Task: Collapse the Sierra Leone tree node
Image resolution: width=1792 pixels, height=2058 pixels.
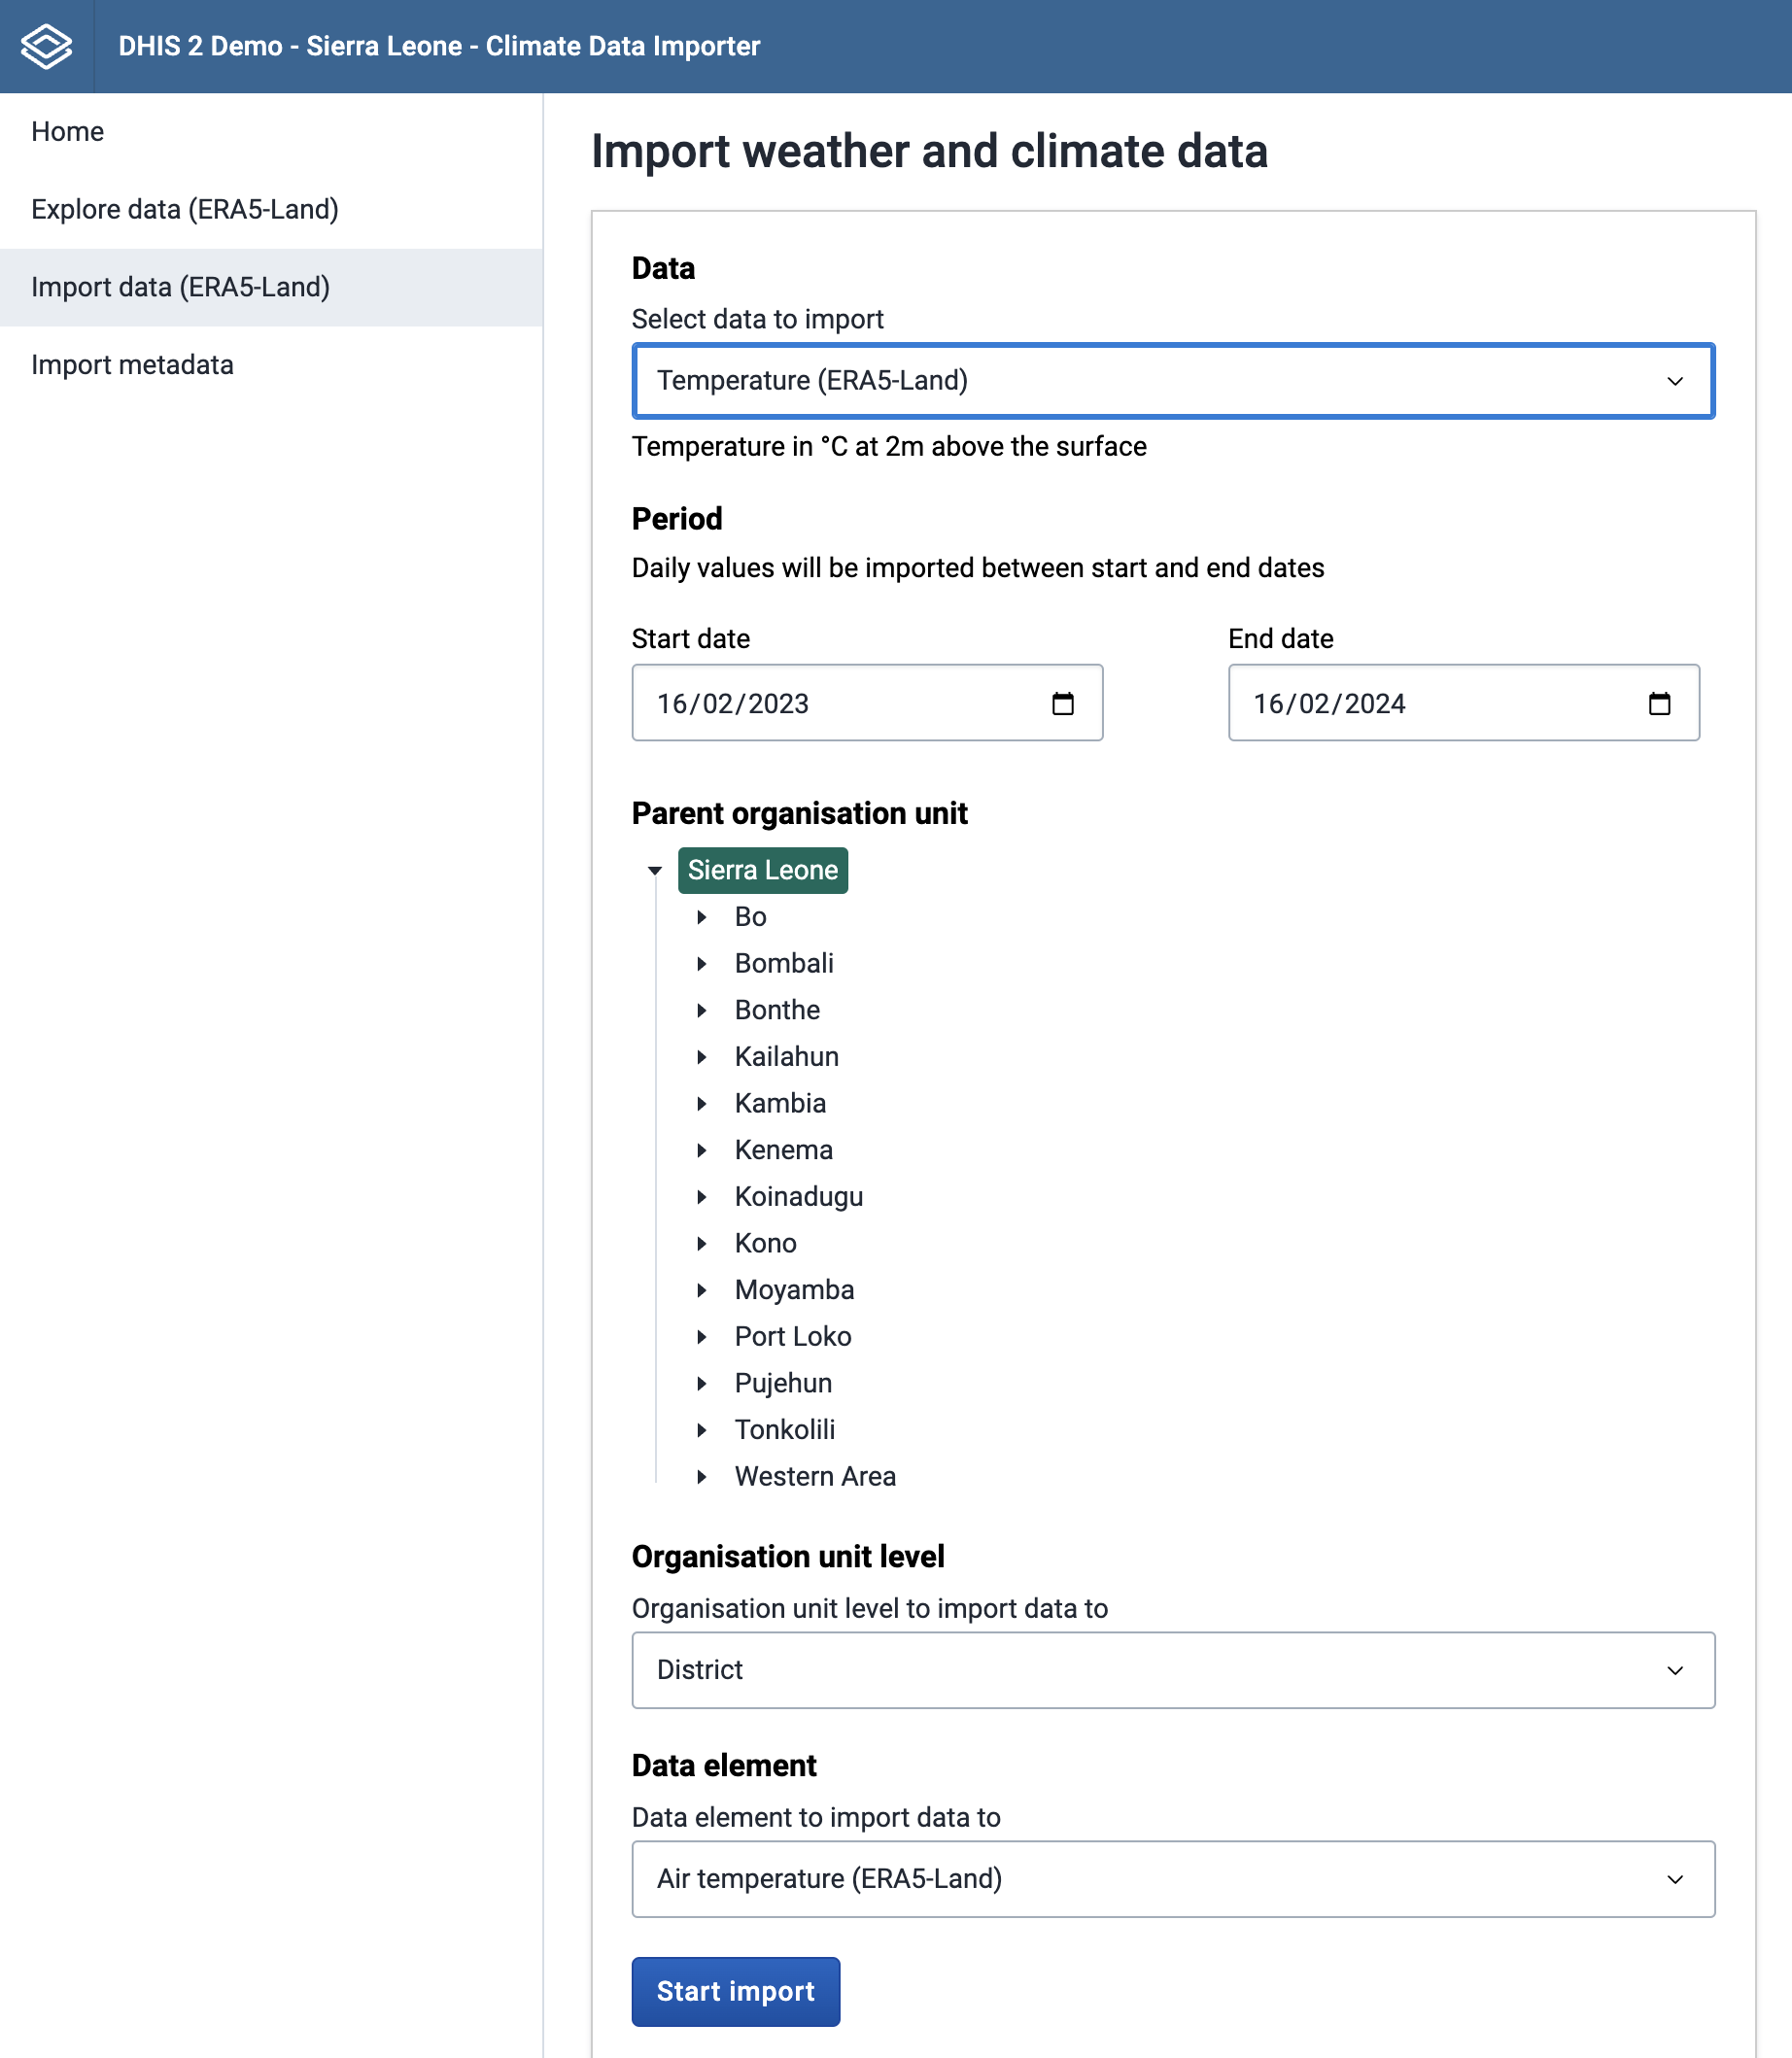Action: coord(655,871)
